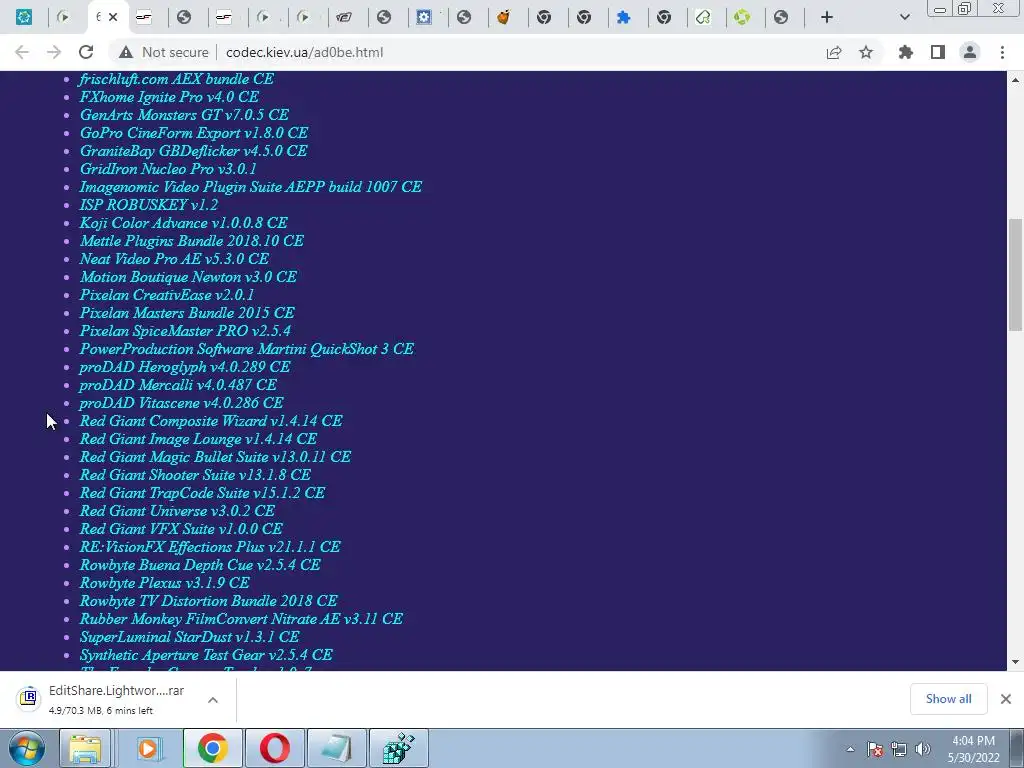1024x768 pixels.
Task: Open proDAD Heroglyph v4.0.289 CE link
Action: (185, 367)
